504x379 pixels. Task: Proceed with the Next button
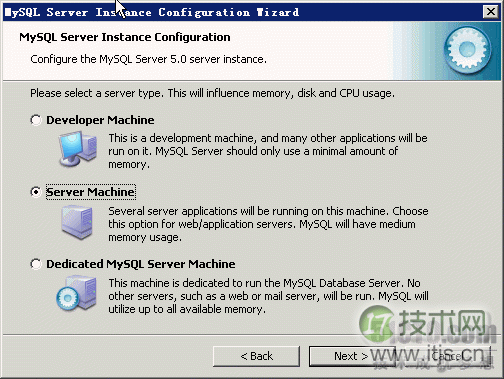pos(351,356)
